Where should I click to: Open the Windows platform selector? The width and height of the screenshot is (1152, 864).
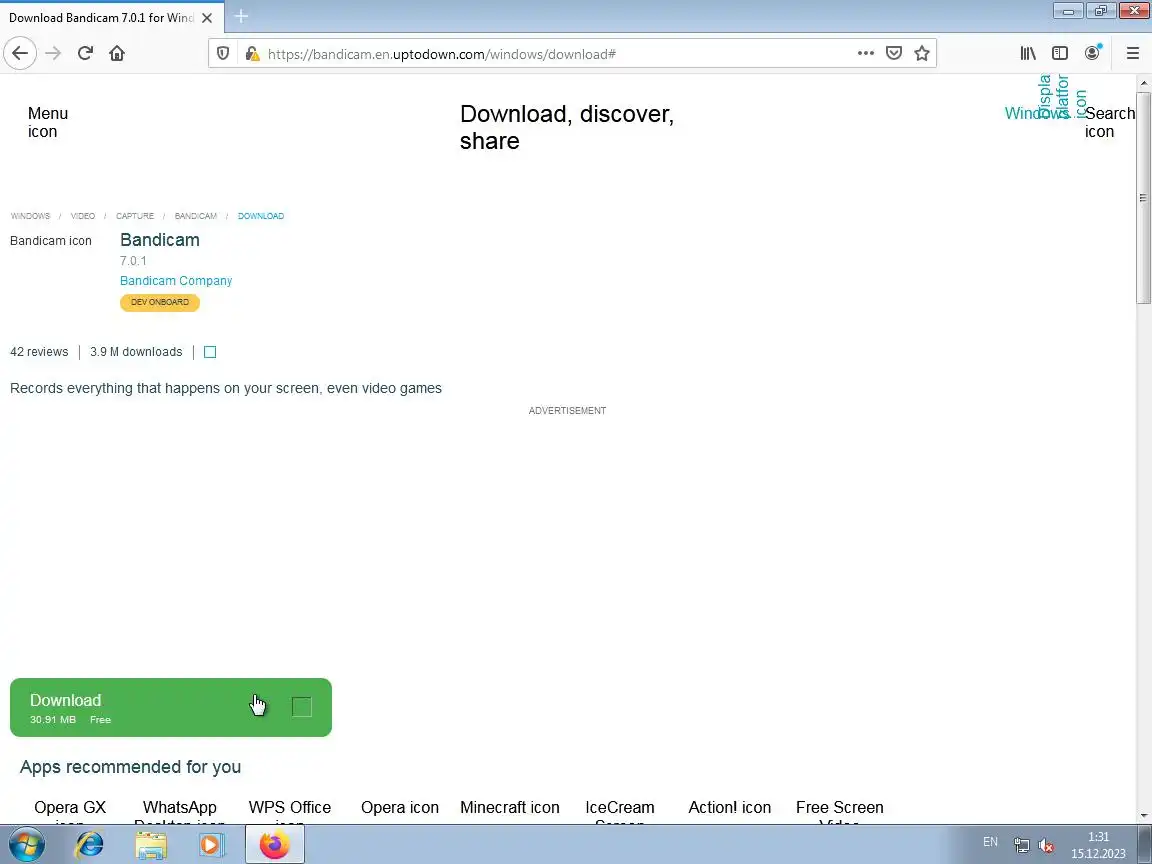point(1037,113)
